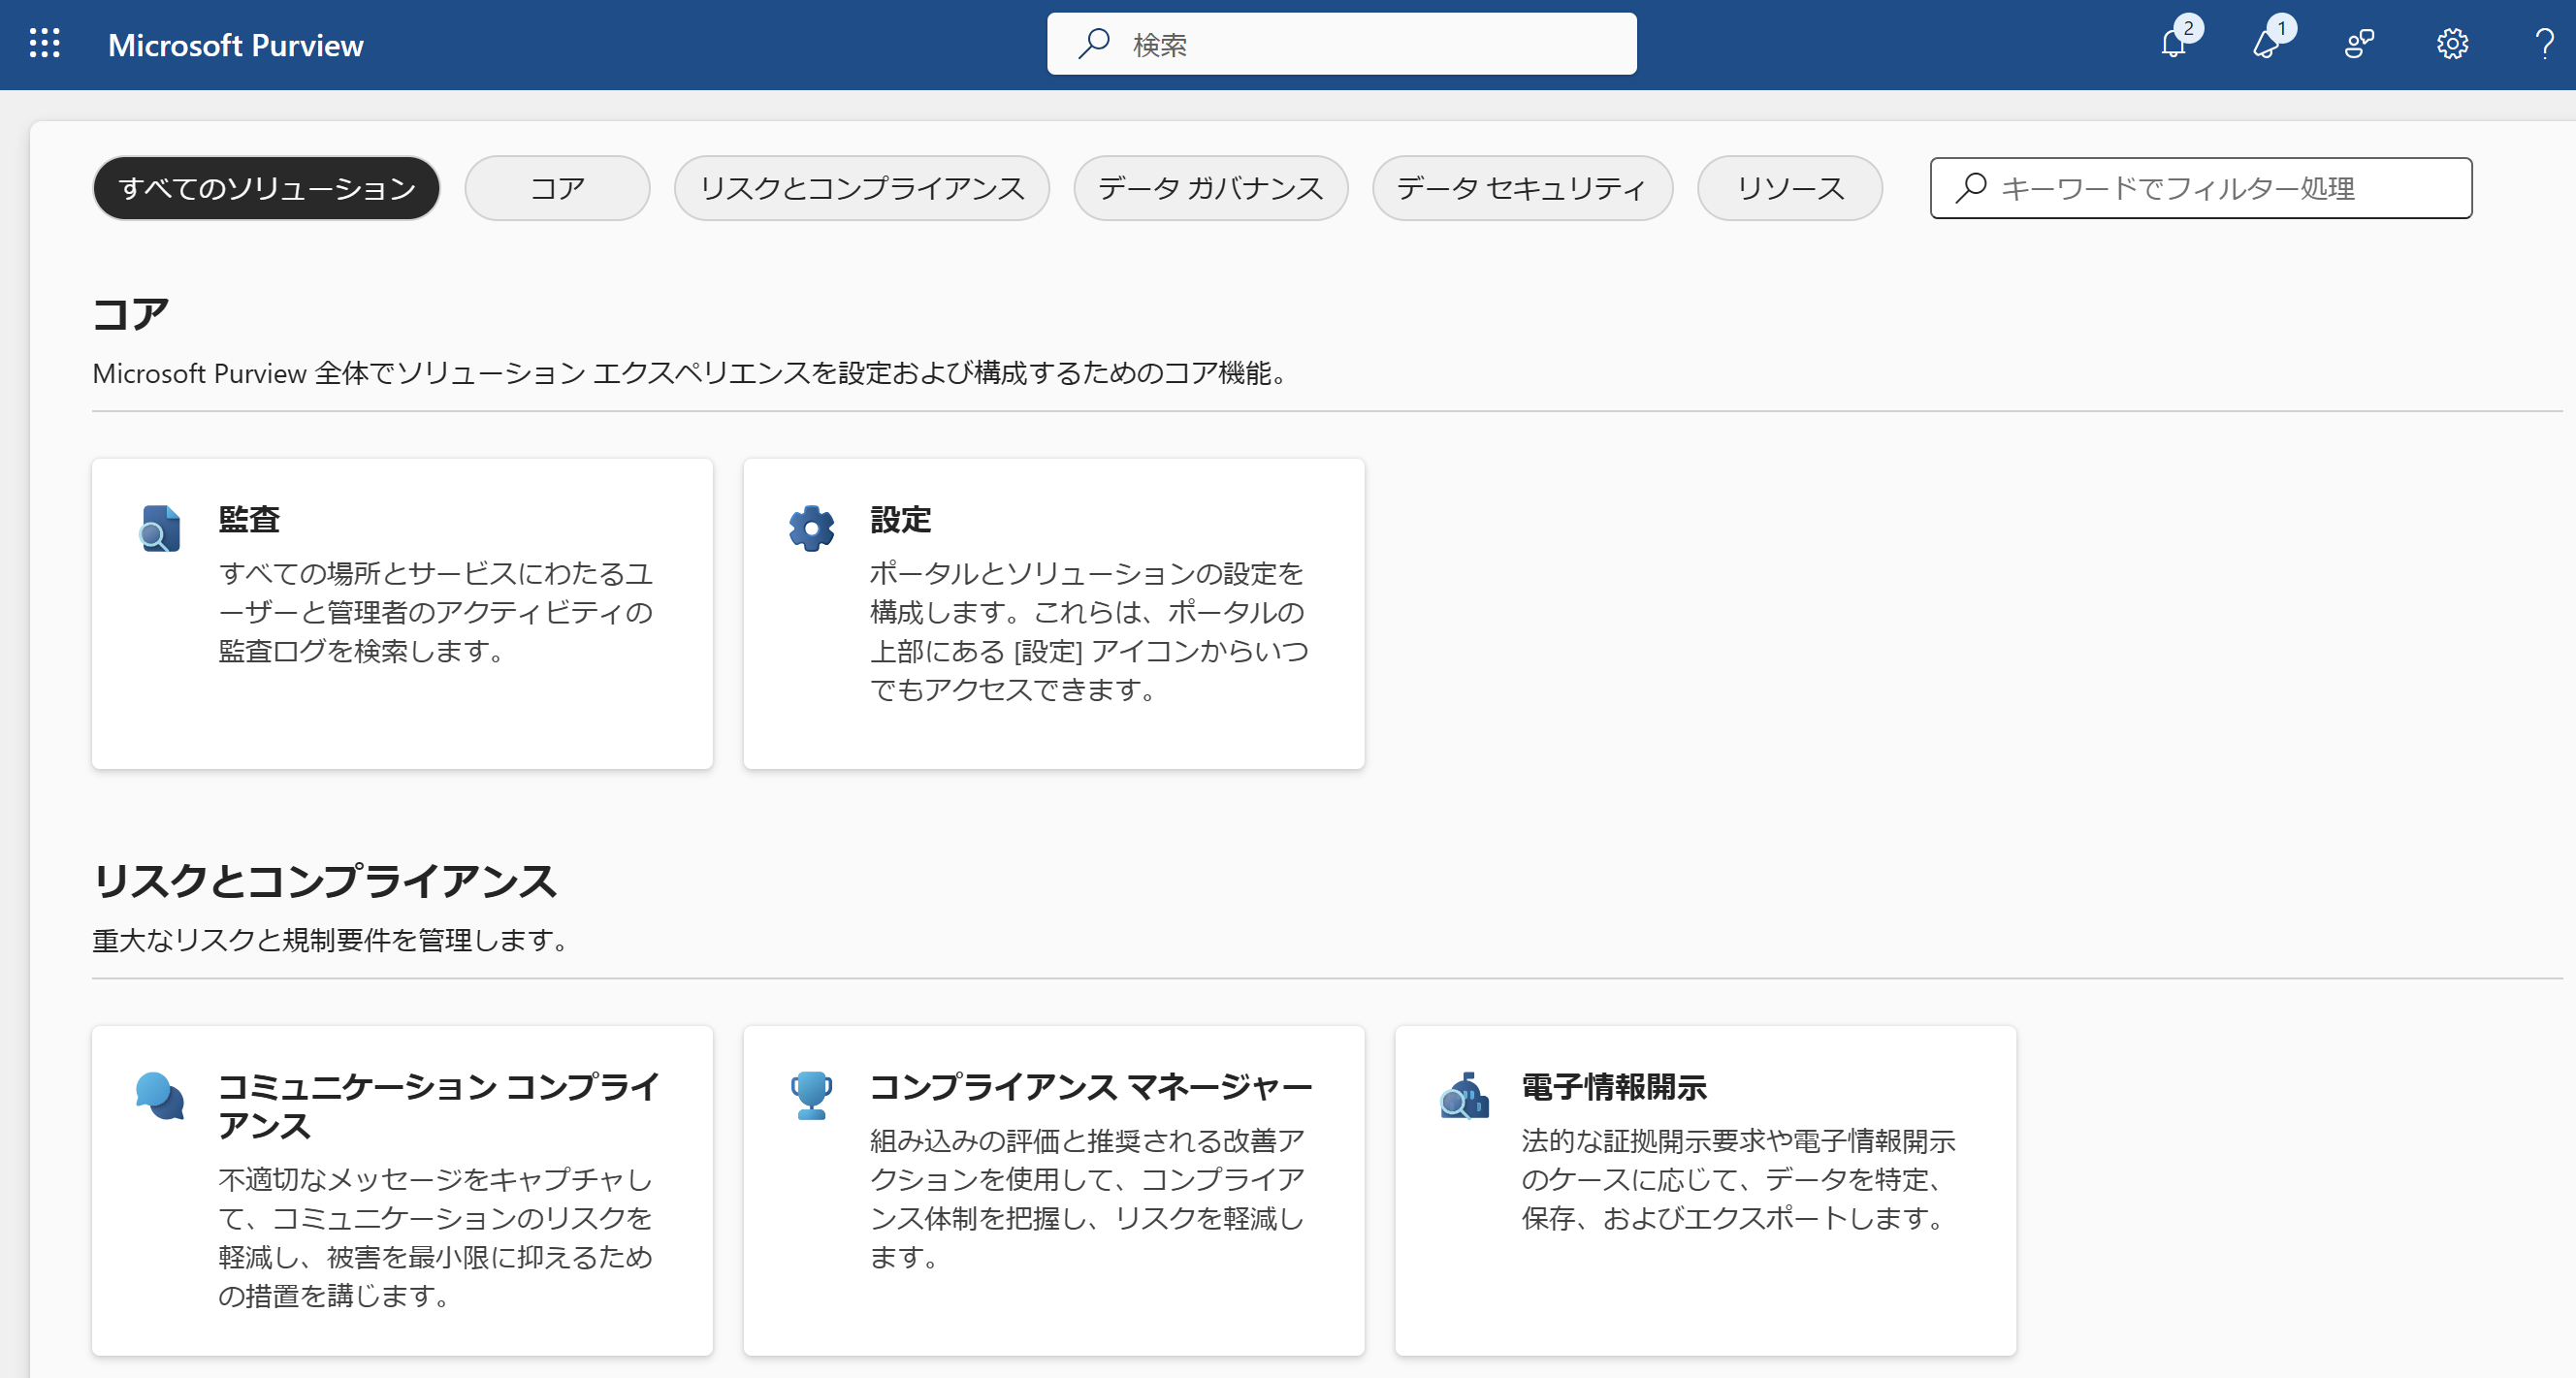Select the すべてのソリューション filter tab
This screenshot has width=2576, height=1378.
[266, 188]
